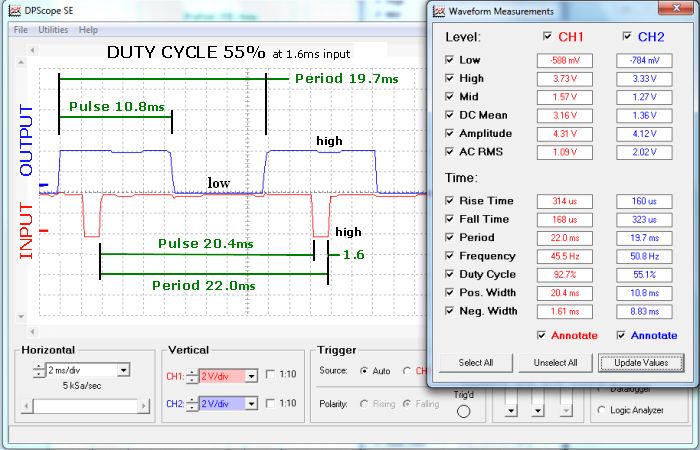Toggle the red CH1 Annotate checkbox
This screenshot has width=700, height=450.
(x=542, y=335)
